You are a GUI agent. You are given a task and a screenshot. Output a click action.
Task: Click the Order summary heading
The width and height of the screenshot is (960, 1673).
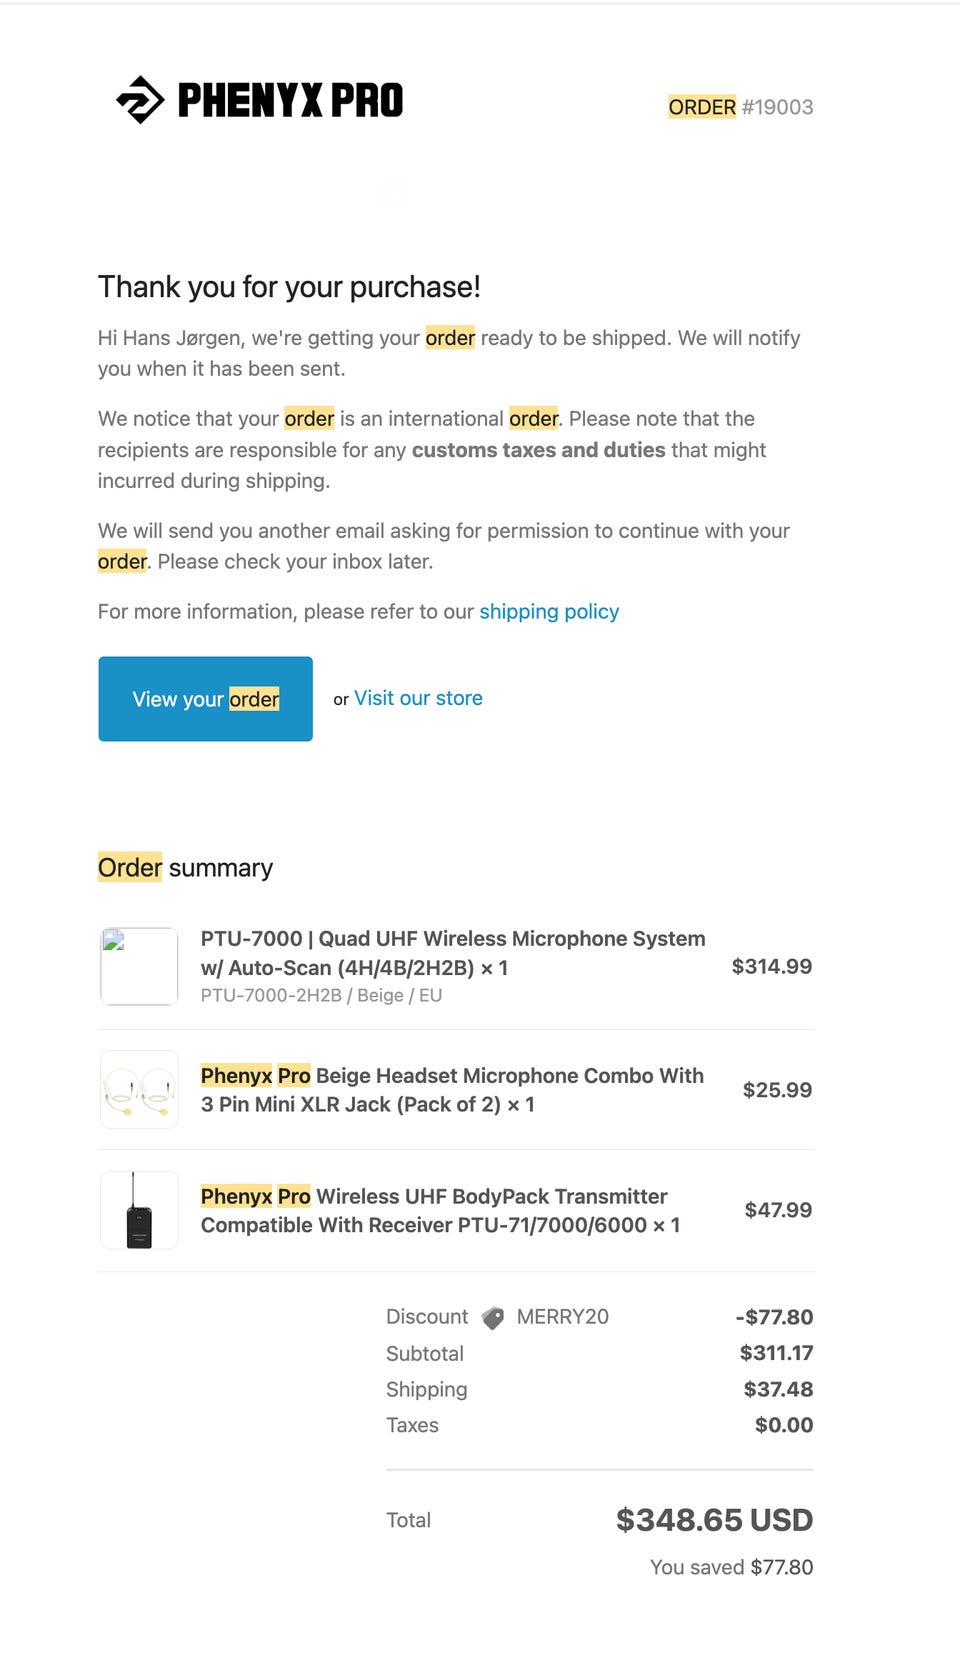(x=185, y=867)
